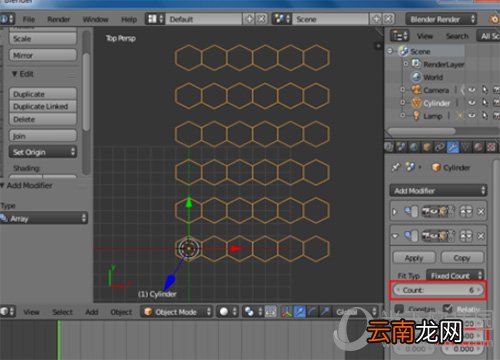The image size is (500, 360).
Task: Select the scale manipulator icon
Action: pyautogui.click(x=325, y=312)
